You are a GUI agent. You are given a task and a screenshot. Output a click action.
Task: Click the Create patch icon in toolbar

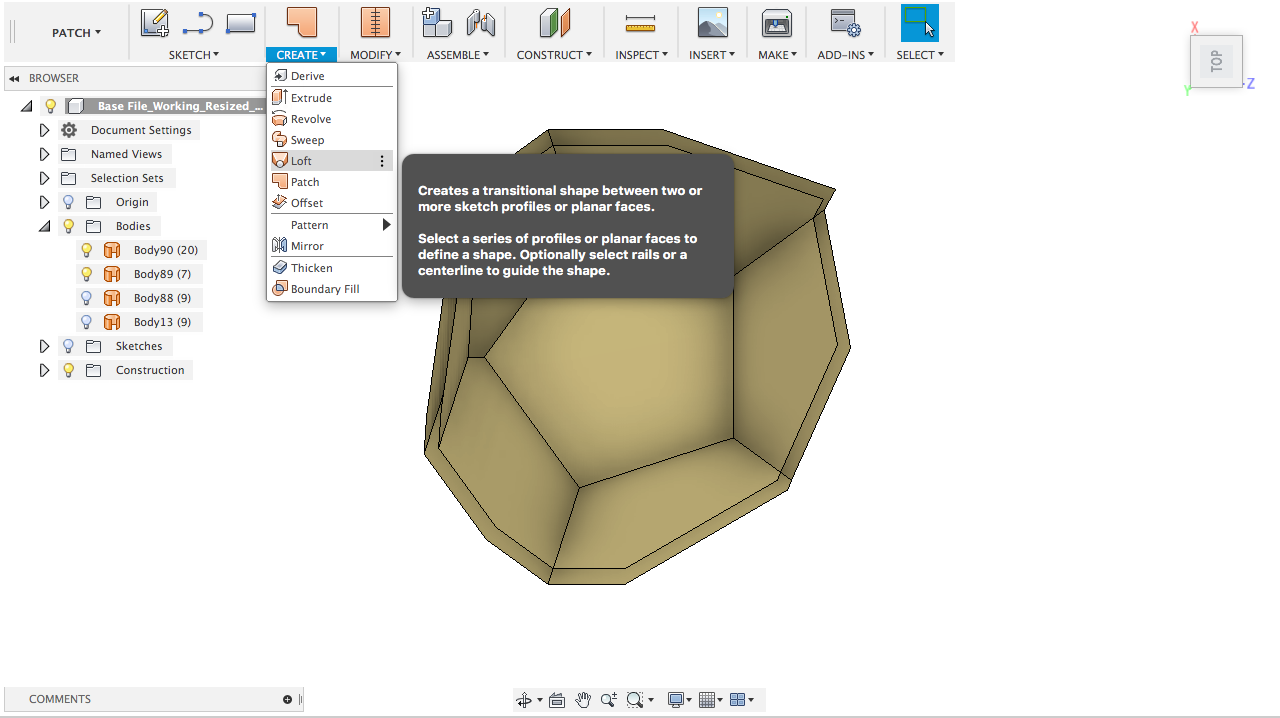pyautogui.click(x=301, y=22)
